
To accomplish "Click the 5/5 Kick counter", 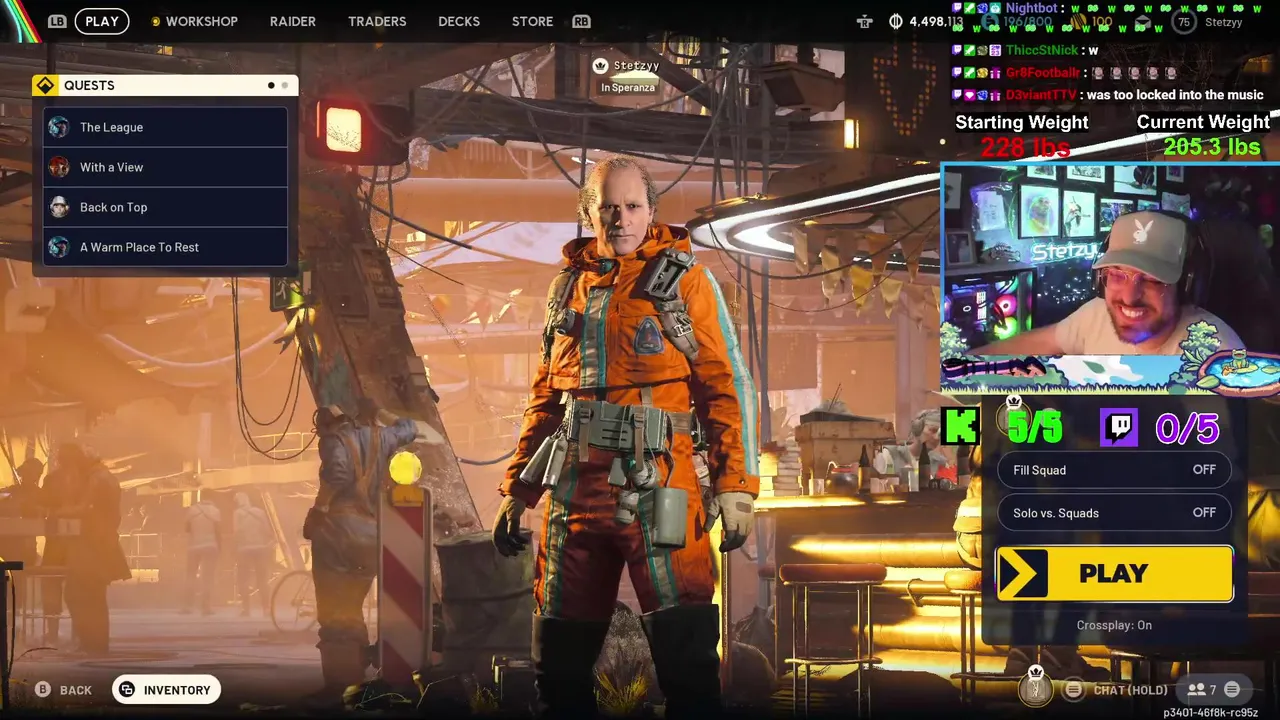I will (1035, 428).
